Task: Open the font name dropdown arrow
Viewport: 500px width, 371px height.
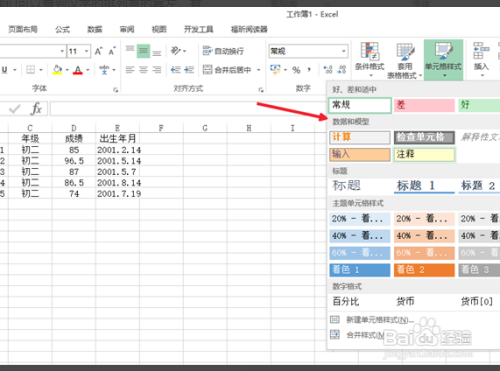Action: pyautogui.click(x=62, y=51)
